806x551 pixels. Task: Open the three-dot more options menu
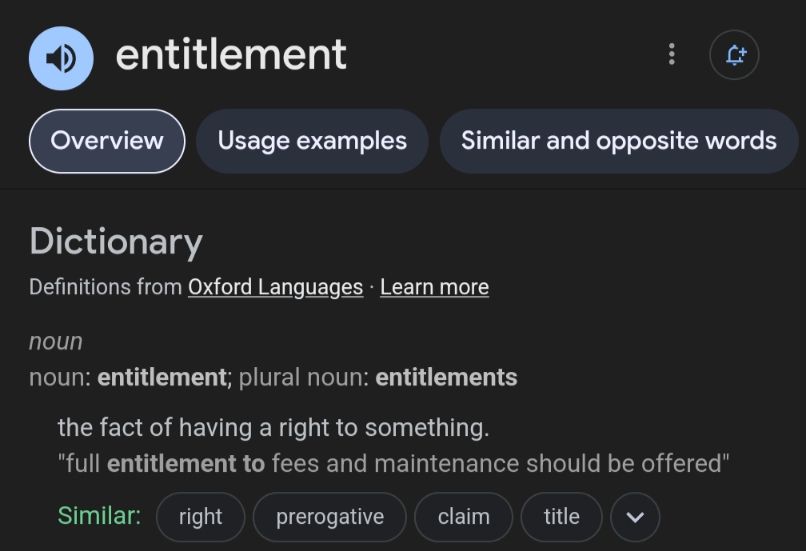coord(671,54)
